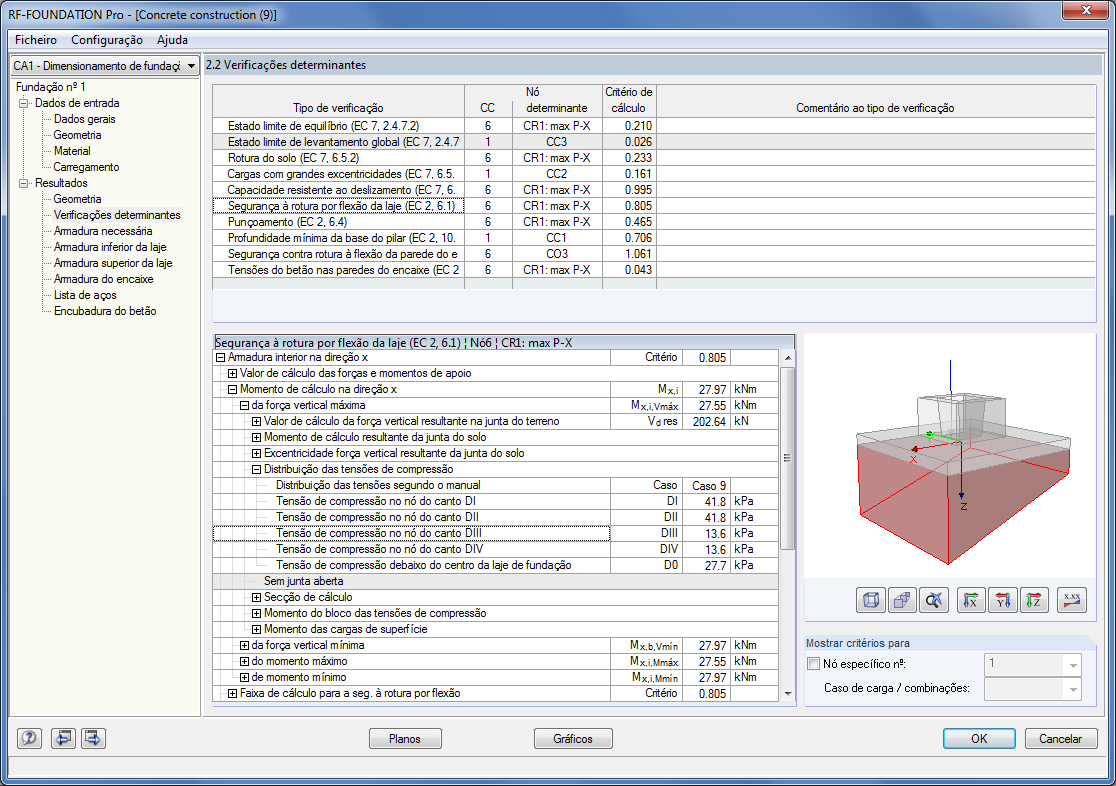Click the details table scroll-up arrow
The image size is (1116, 786).
click(787, 357)
